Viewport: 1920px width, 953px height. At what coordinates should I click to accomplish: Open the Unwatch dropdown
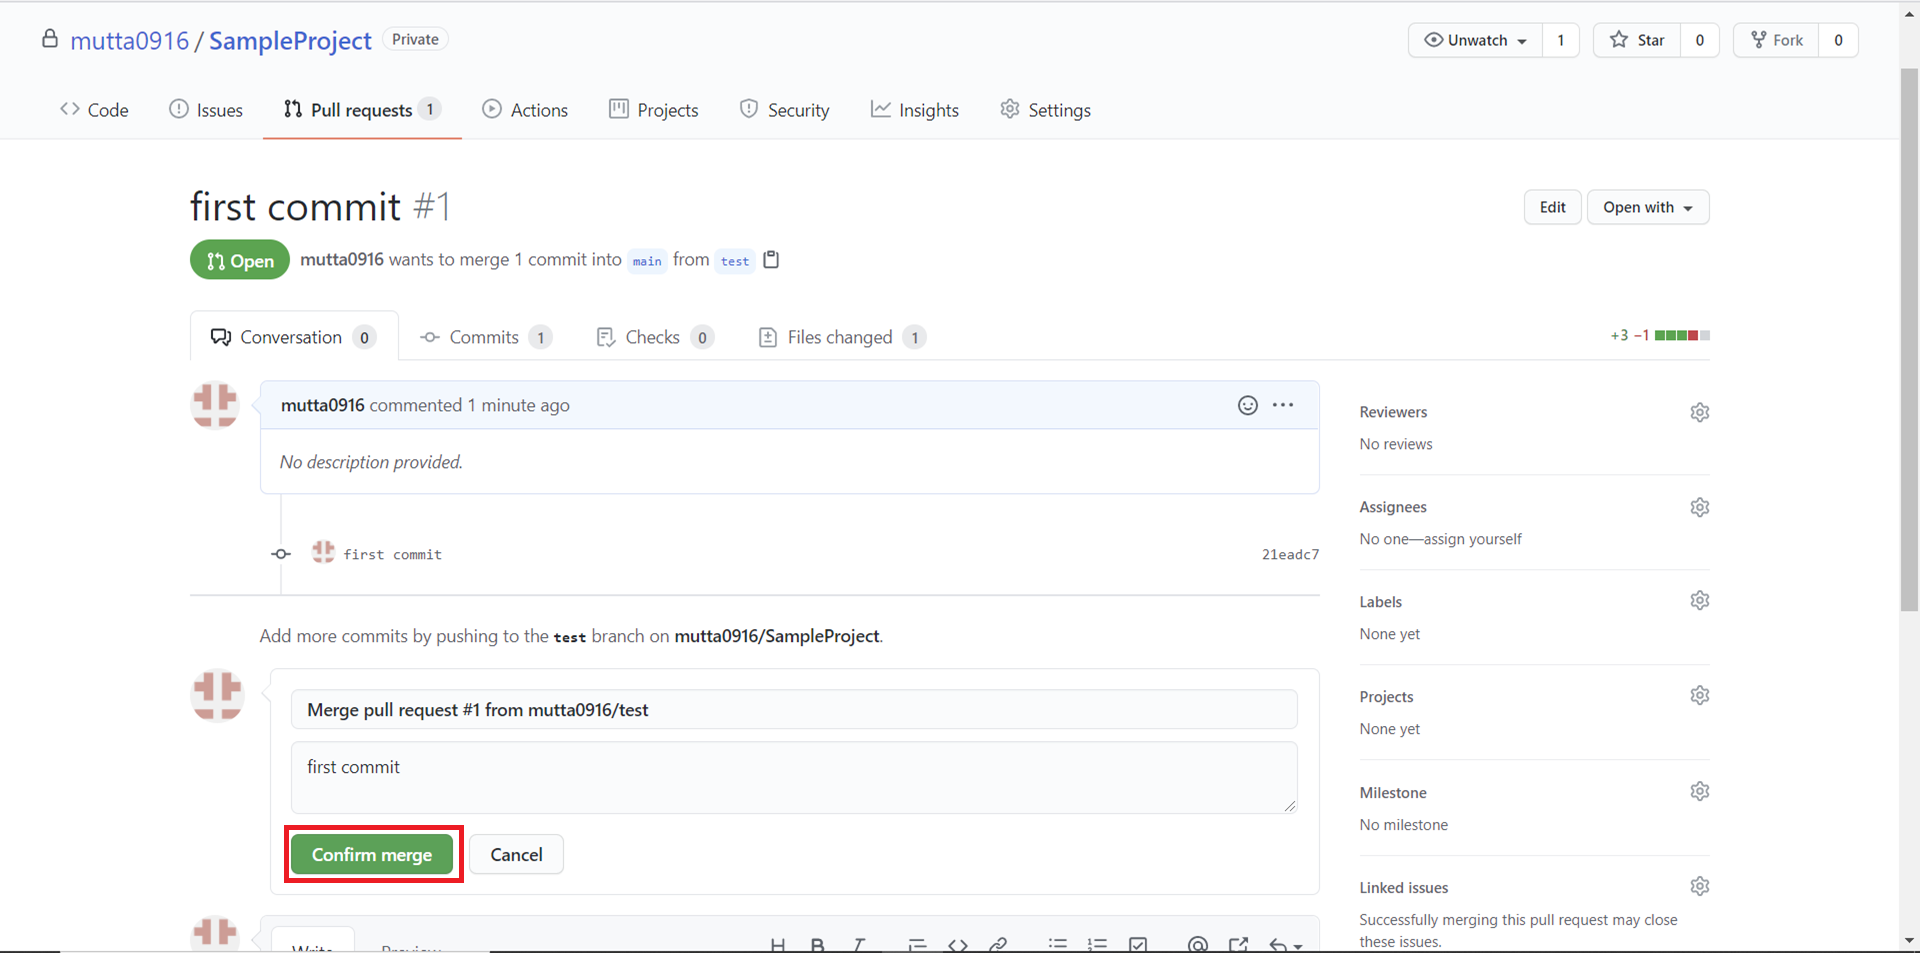(x=1476, y=40)
